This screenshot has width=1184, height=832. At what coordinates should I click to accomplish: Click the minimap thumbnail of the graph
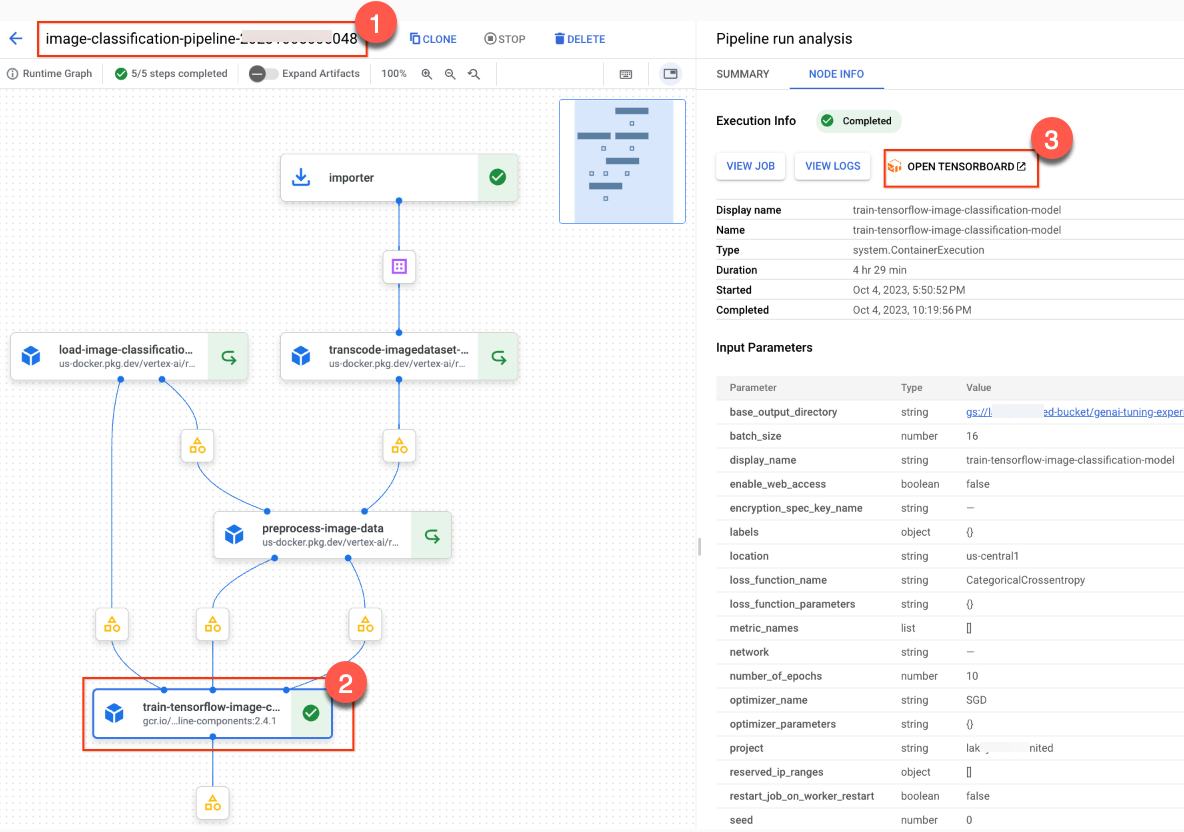coord(622,160)
